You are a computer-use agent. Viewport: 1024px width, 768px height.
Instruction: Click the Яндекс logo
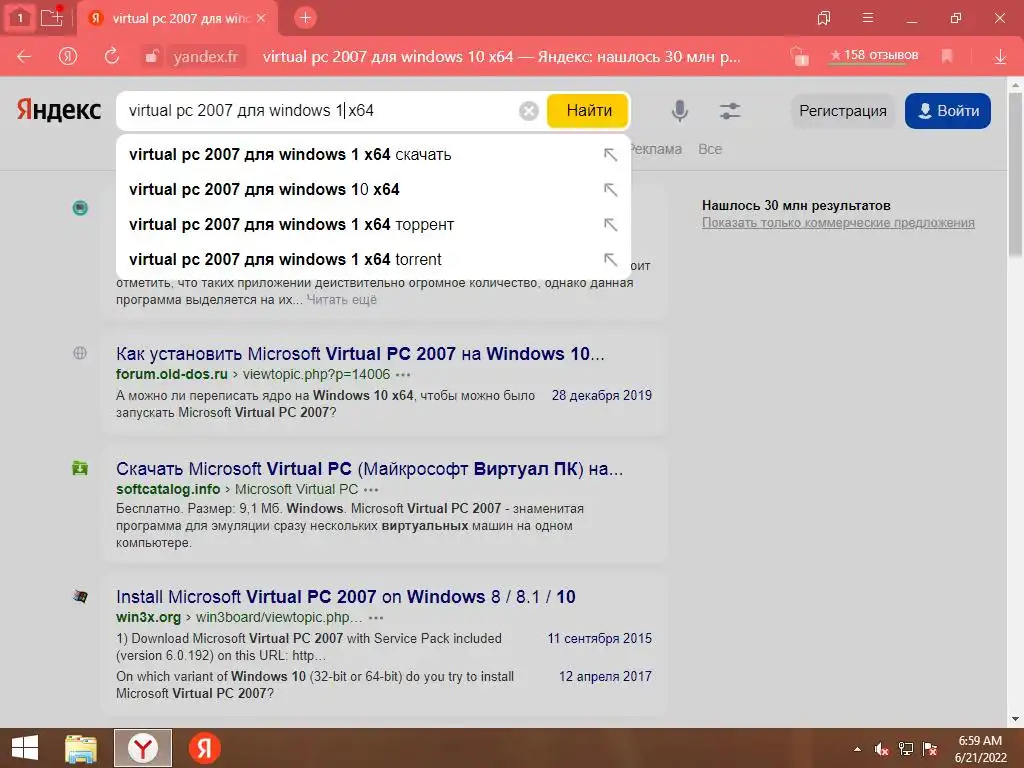click(x=59, y=110)
